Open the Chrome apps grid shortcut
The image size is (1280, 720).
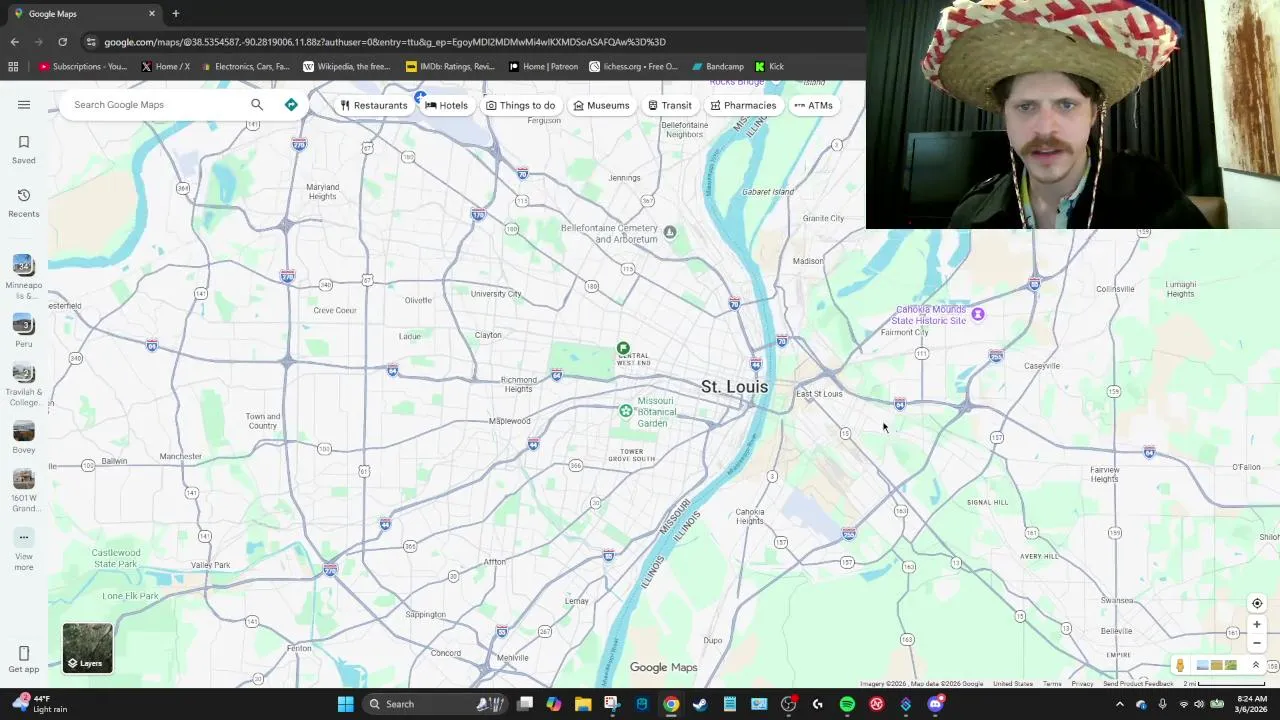point(13,67)
